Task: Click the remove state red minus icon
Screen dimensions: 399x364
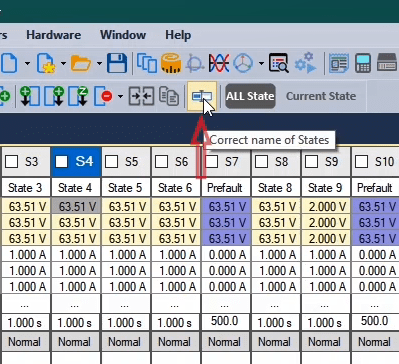Action: (x=104, y=96)
